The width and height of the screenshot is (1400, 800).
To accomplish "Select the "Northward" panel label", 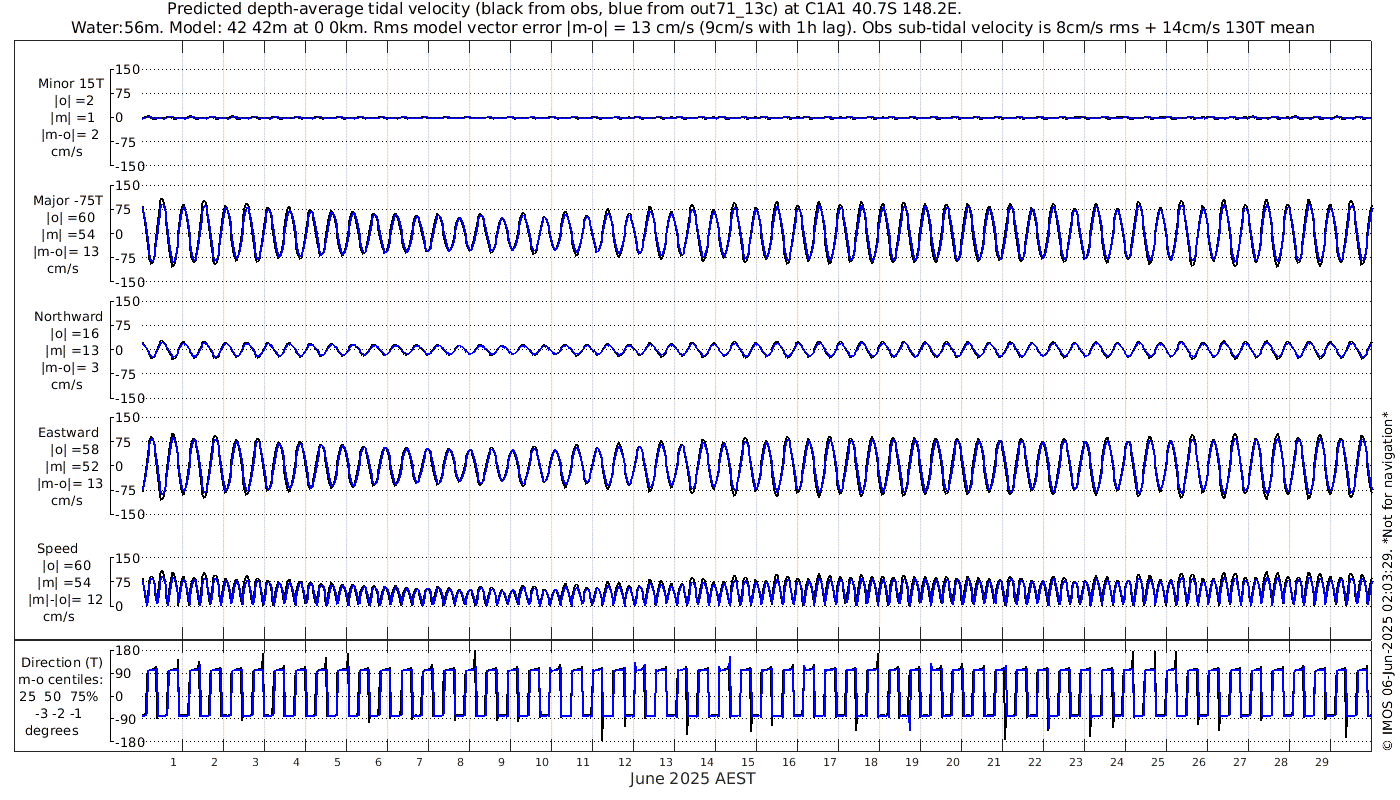I will click(69, 316).
